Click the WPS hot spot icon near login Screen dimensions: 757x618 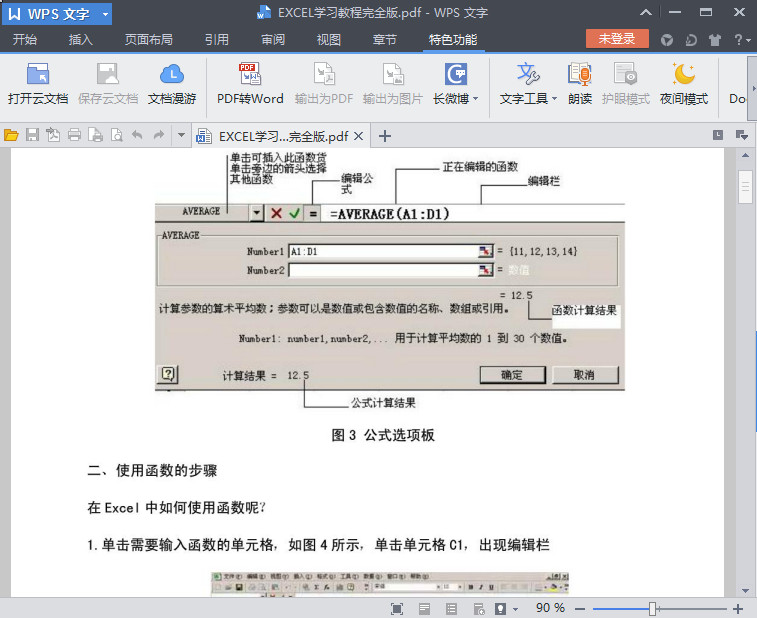pyautogui.click(x=667, y=40)
